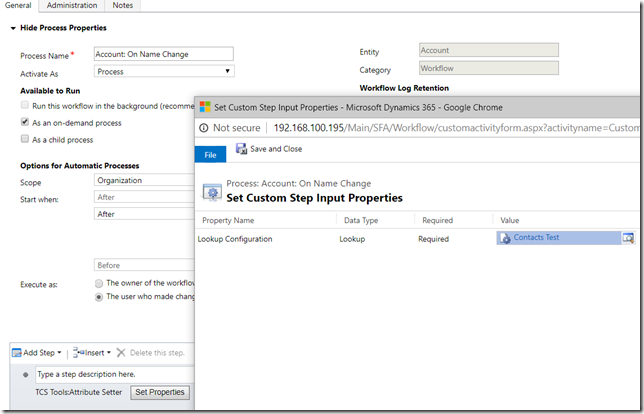644x414 pixels.
Task: Click the browser address URL
Action: pos(456,128)
